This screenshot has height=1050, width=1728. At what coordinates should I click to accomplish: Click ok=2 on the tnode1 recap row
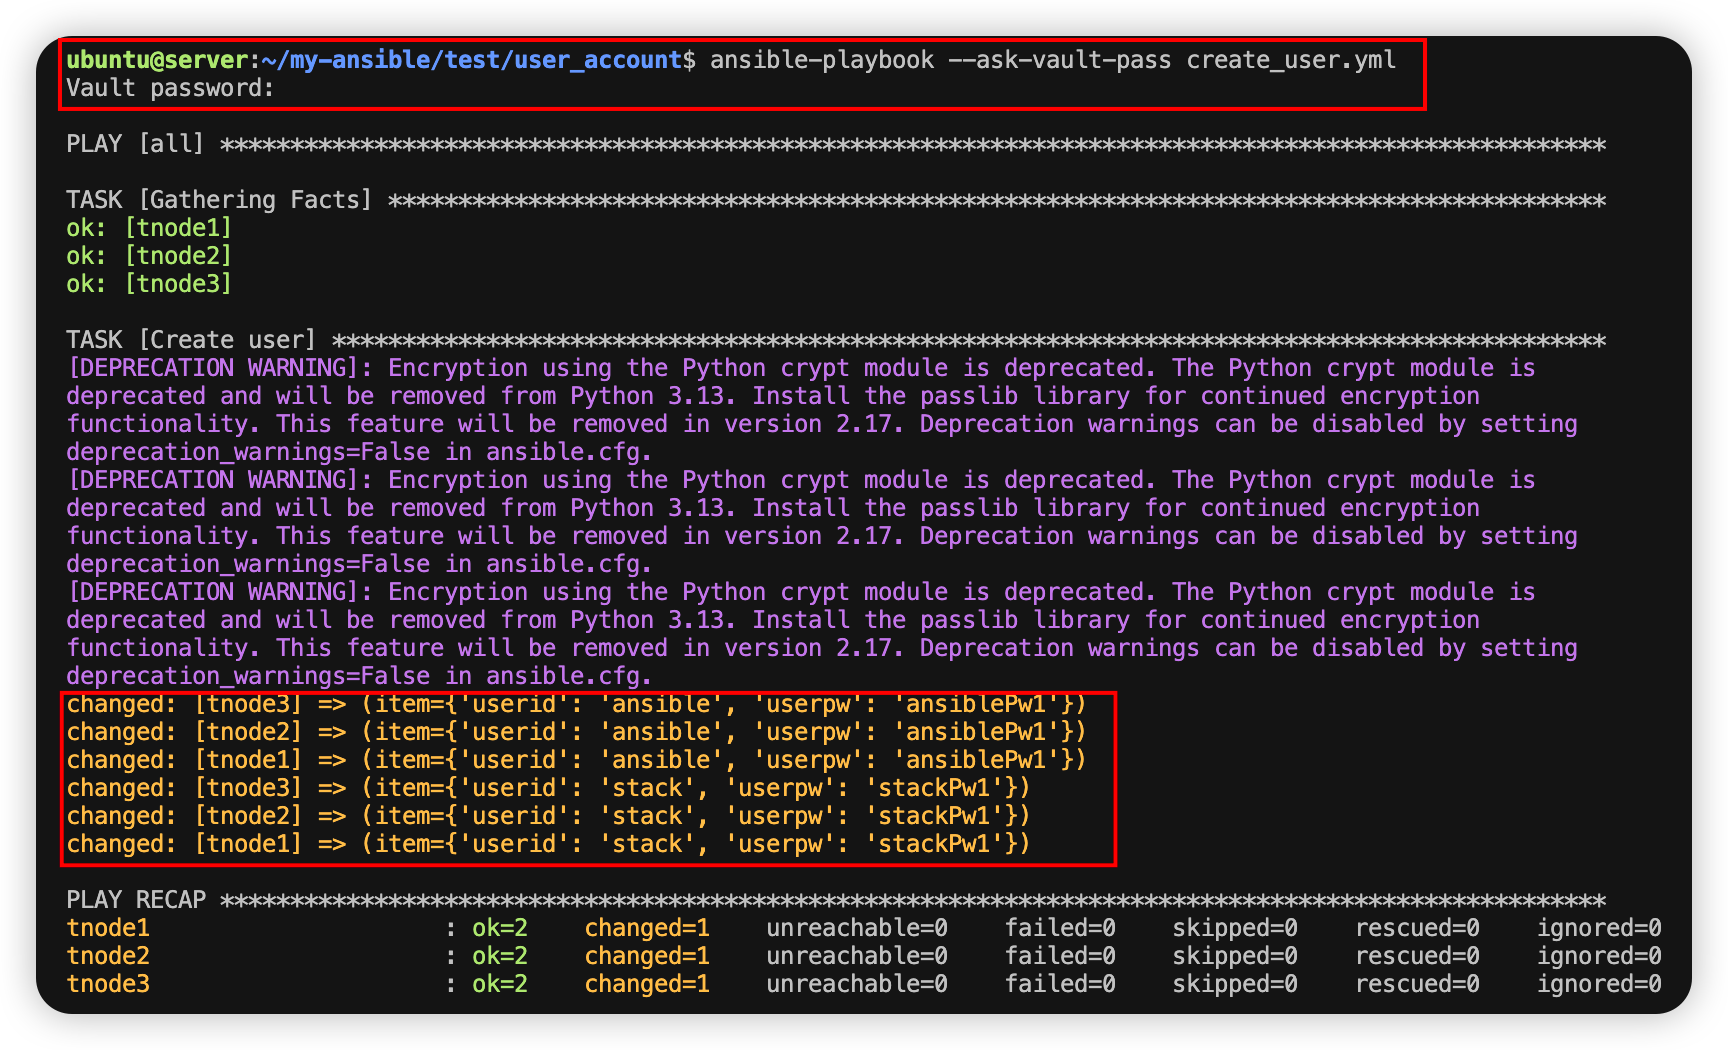(500, 928)
